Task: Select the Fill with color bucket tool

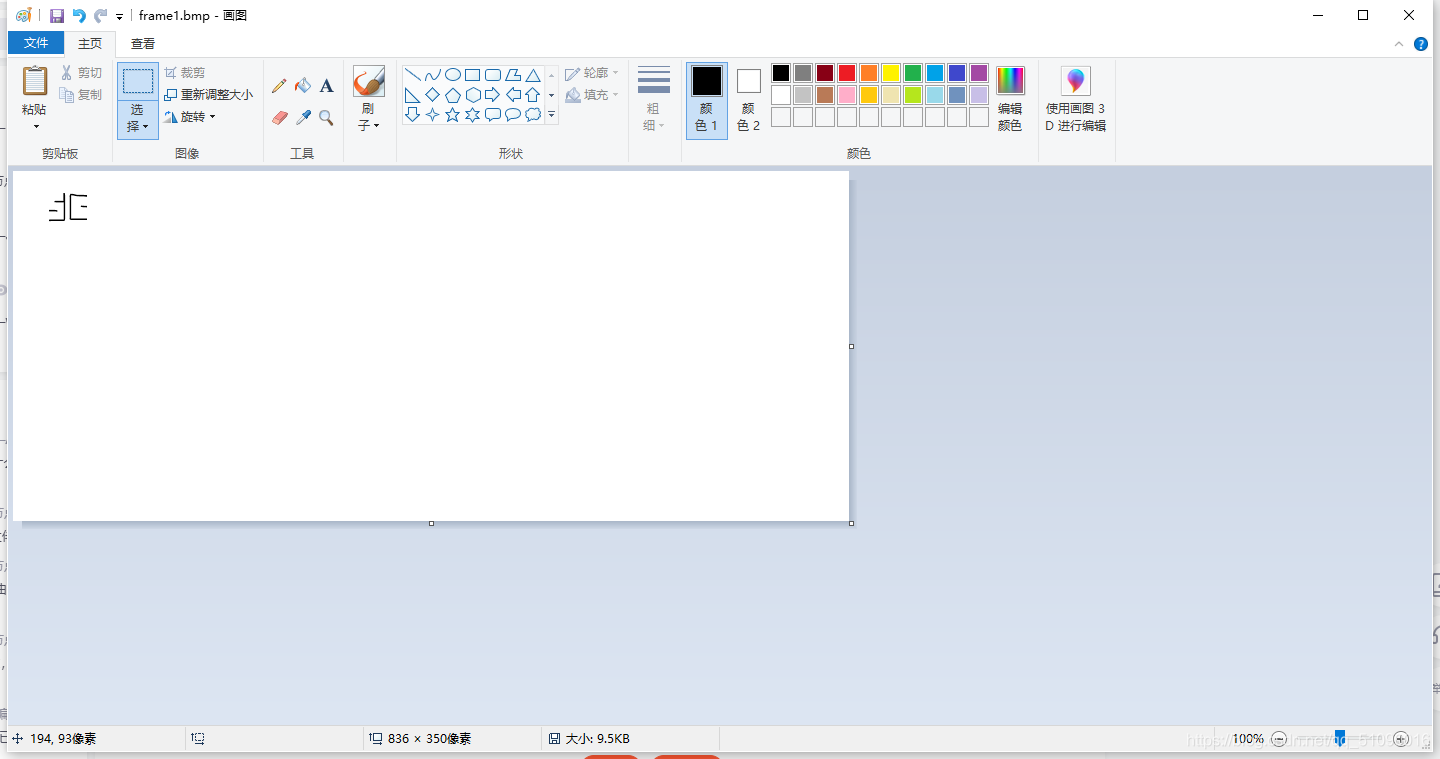Action: click(303, 86)
